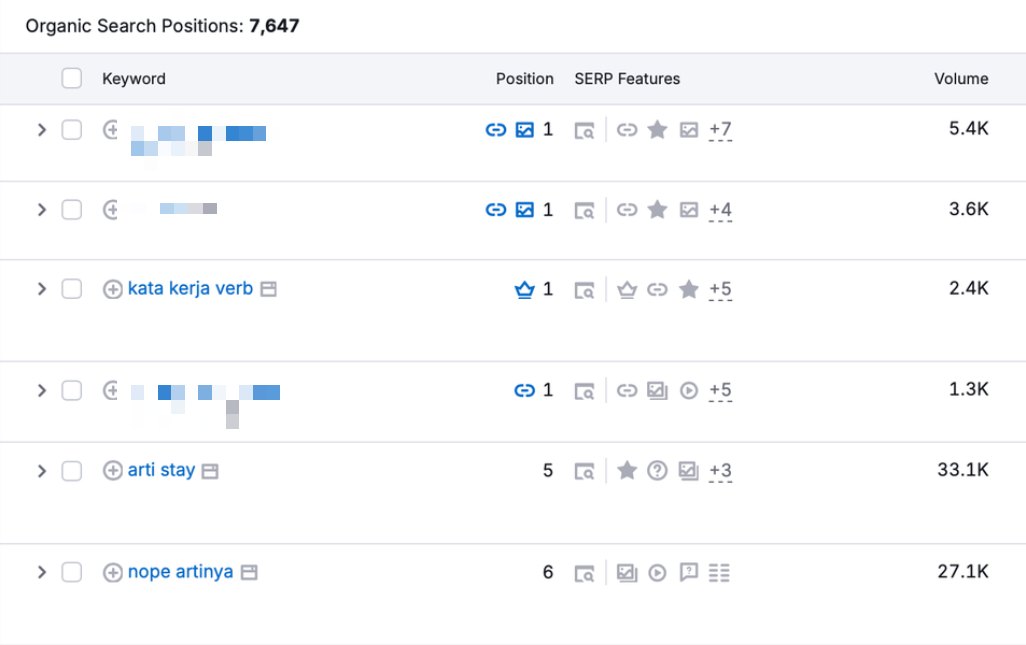Image resolution: width=1026 pixels, height=645 pixels.
Task: Sort by Keyword column header
Action: click(133, 78)
